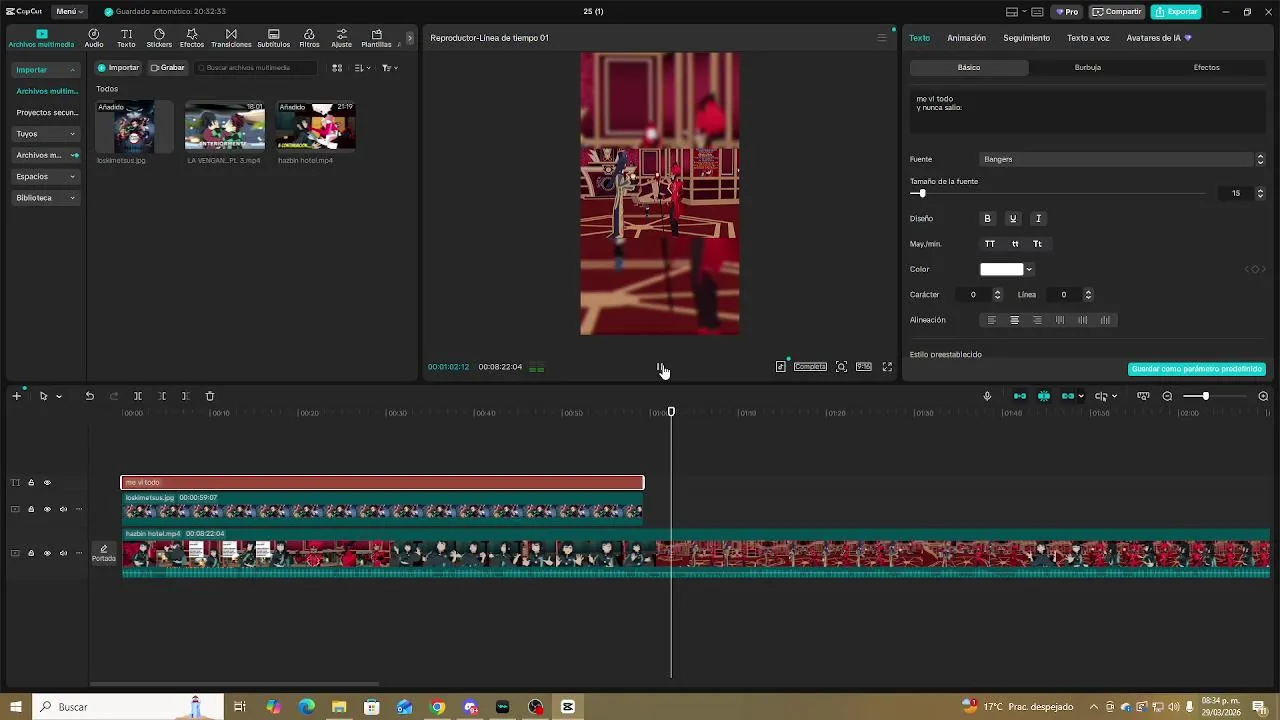Click the Grabar record button
The width and height of the screenshot is (1280, 720).
167,68
